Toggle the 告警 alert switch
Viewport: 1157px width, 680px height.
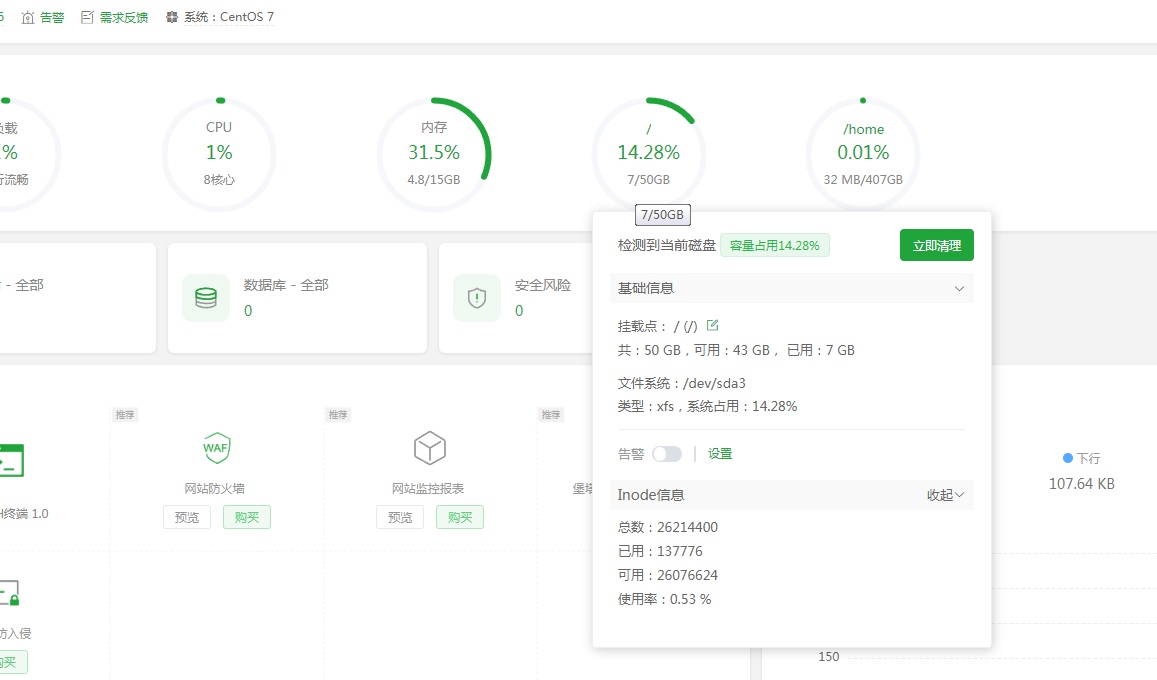[x=667, y=454]
